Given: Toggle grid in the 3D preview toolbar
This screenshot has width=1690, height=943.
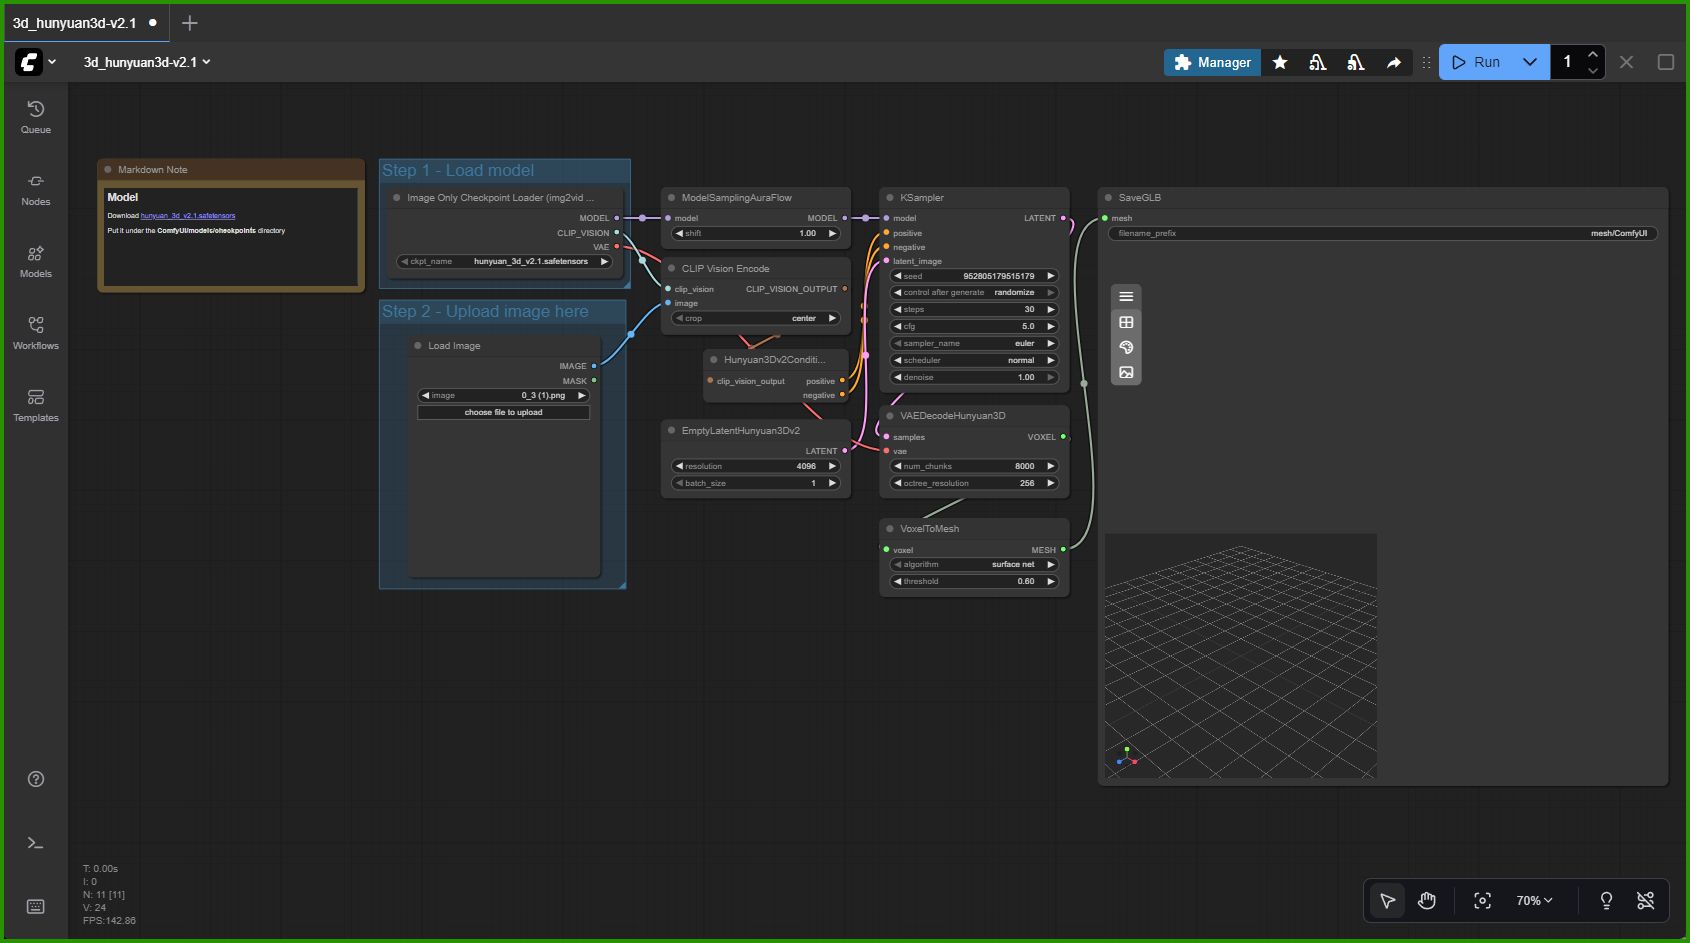Looking at the screenshot, I should (x=1126, y=322).
